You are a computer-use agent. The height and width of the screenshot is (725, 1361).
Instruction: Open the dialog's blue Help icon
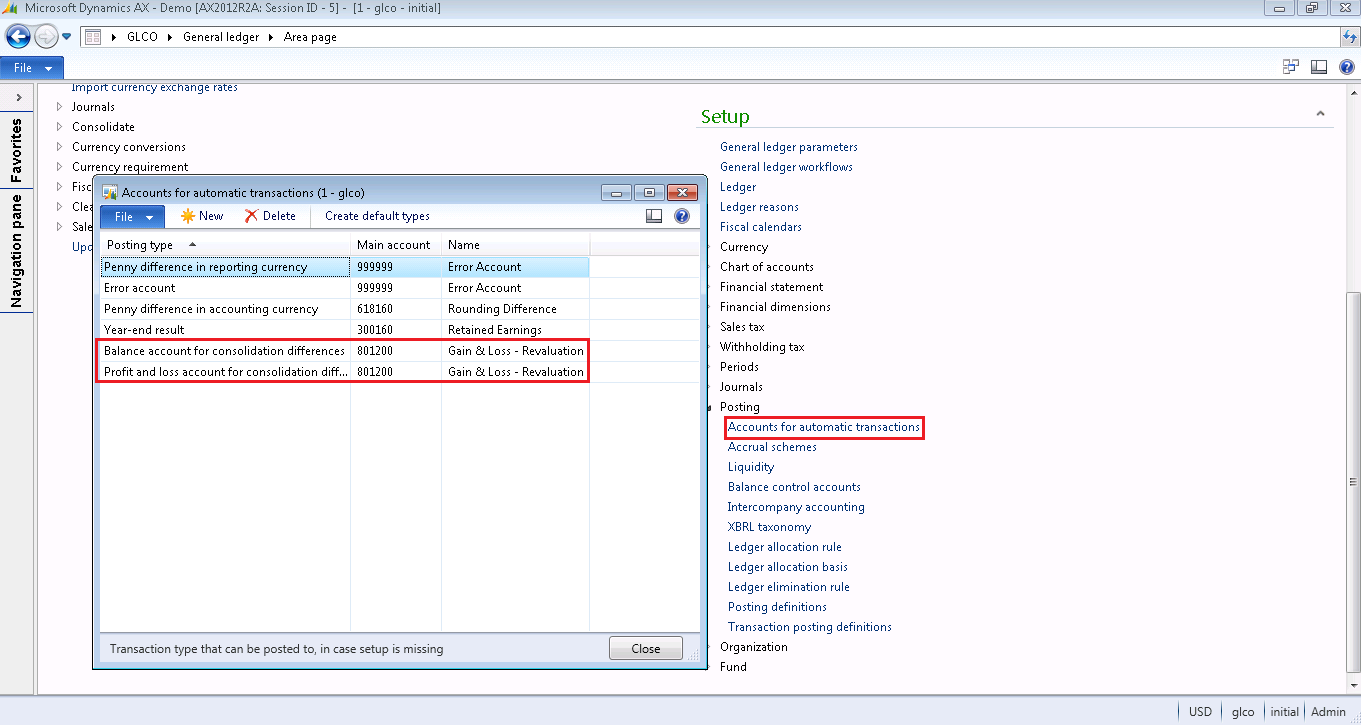[682, 216]
